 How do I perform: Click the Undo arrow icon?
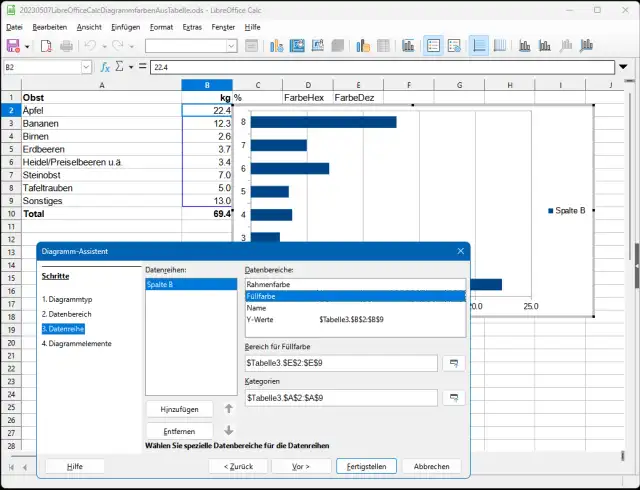(x=90, y=46)
